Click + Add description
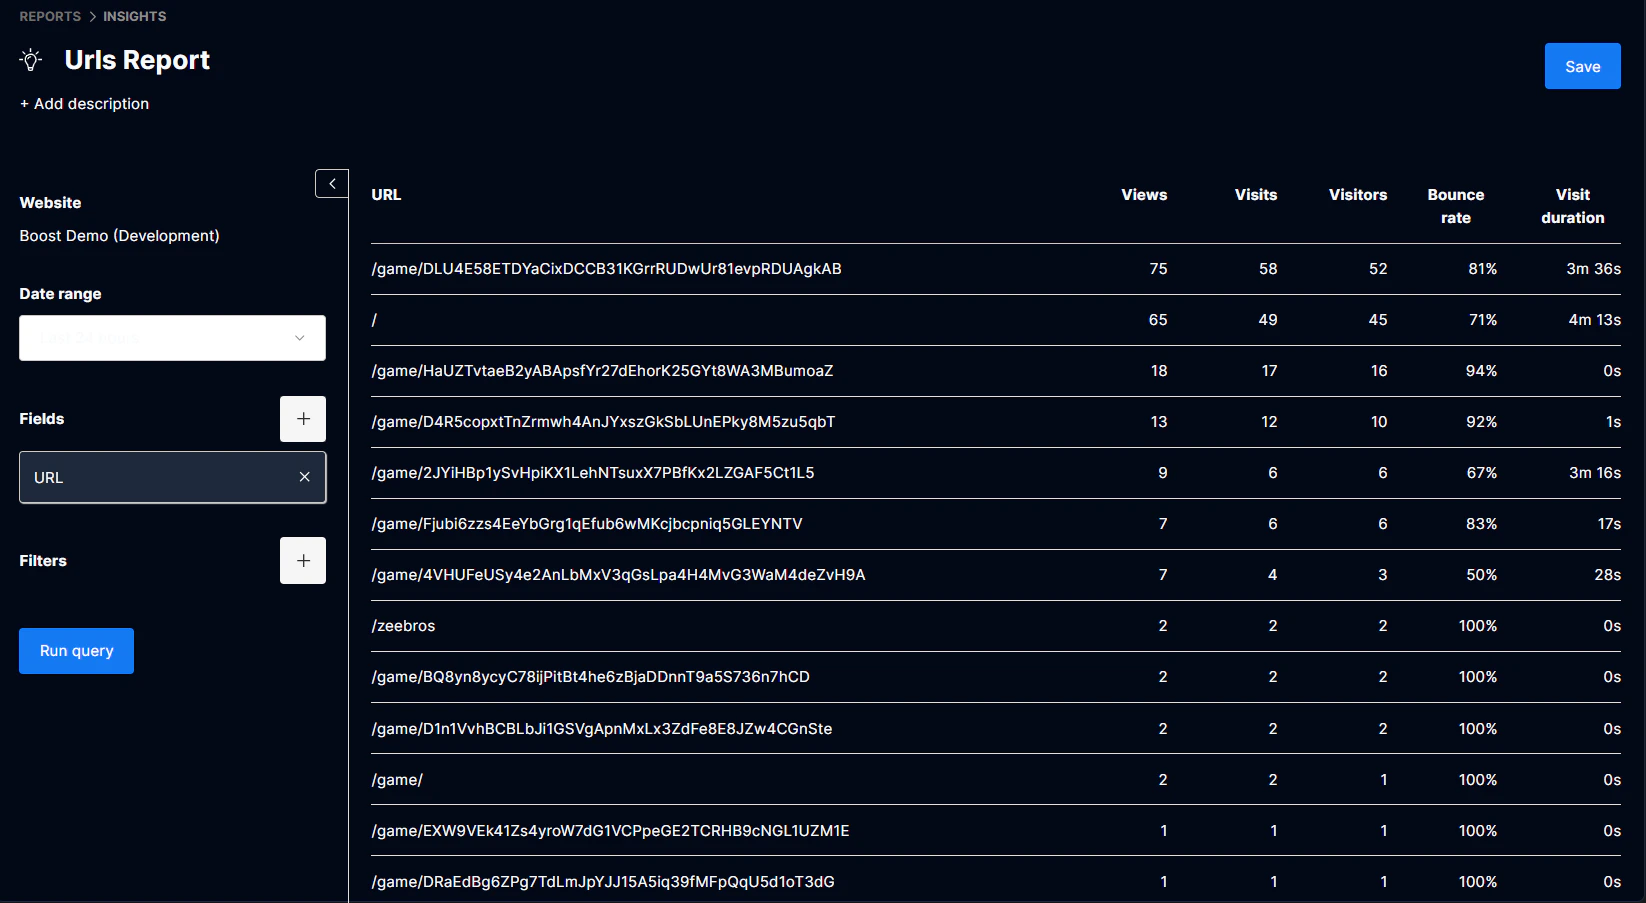The width and height of the screenshot is (1646, 903). pos(84,103)
